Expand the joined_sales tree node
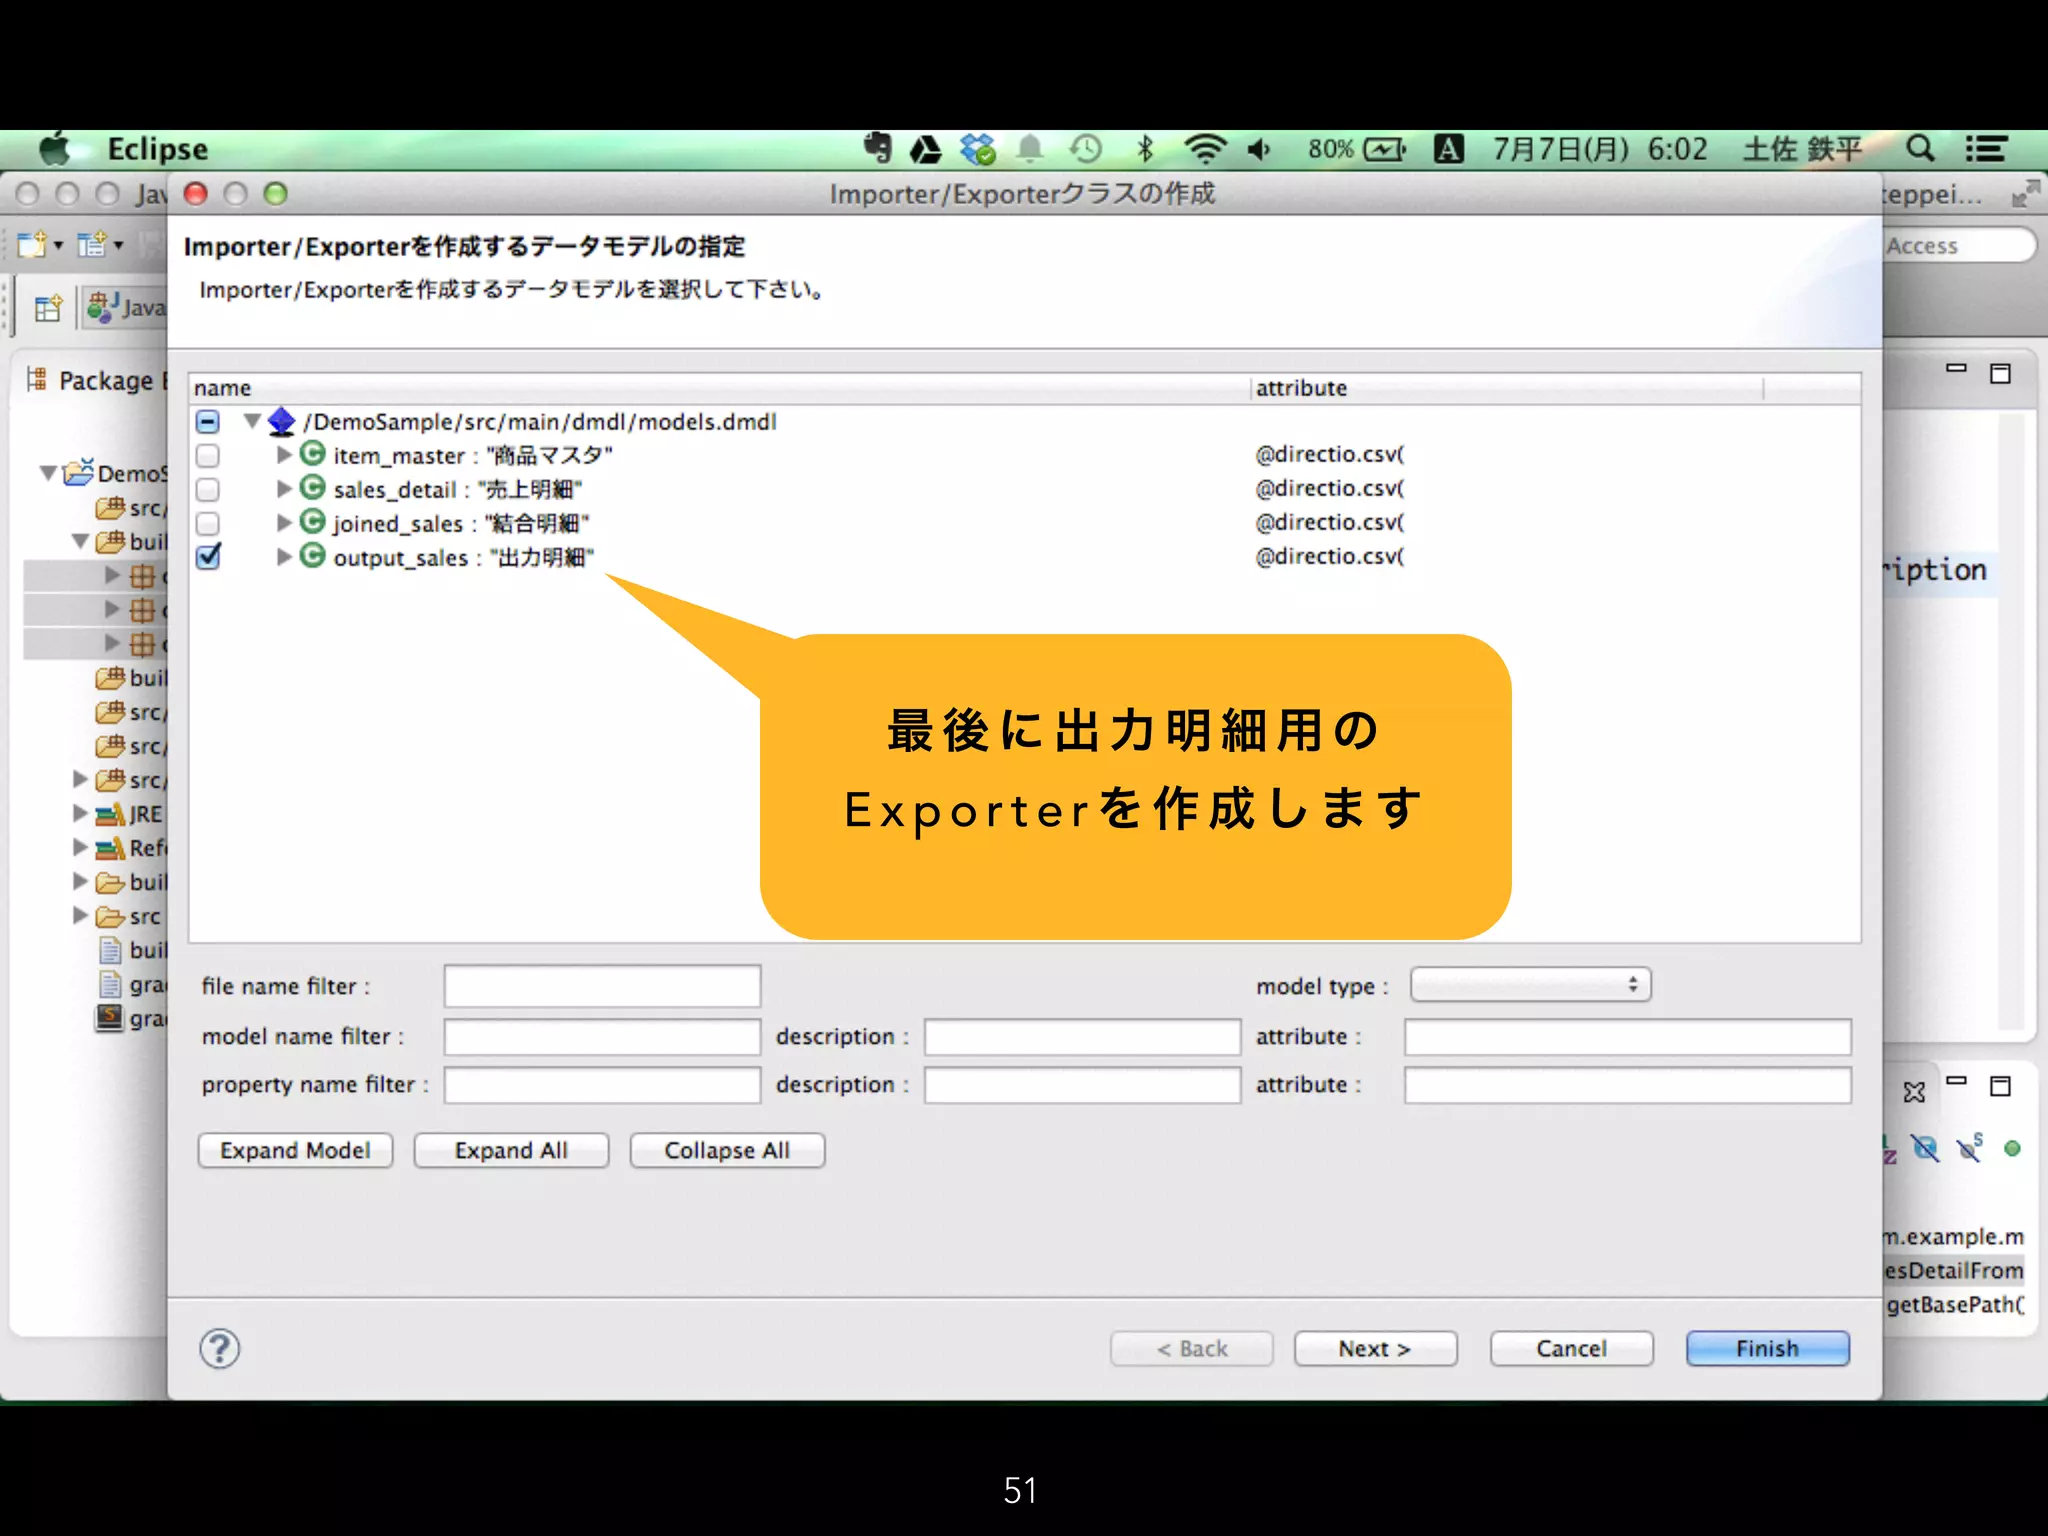Image resolution: width=2048 pixels, height=1536 pixels. point(284,523)
